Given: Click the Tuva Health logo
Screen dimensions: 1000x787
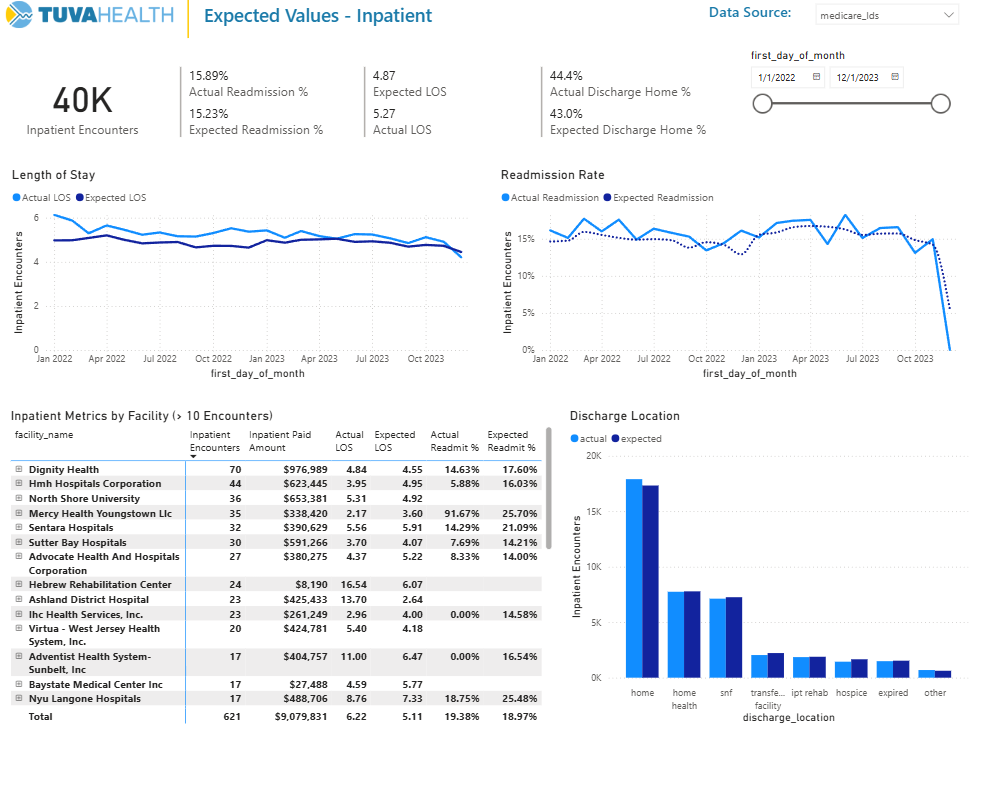Looking at the screenshot, I should (x=90, y=16).
